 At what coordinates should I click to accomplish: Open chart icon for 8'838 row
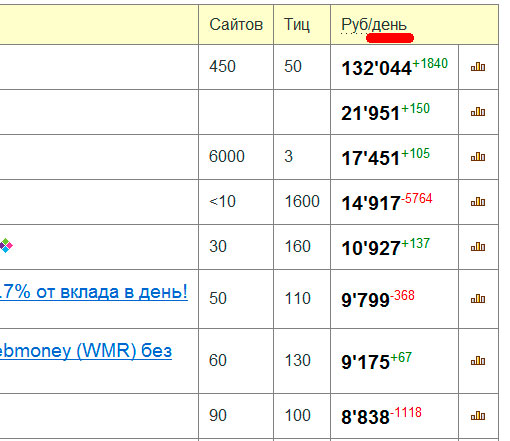478,416
